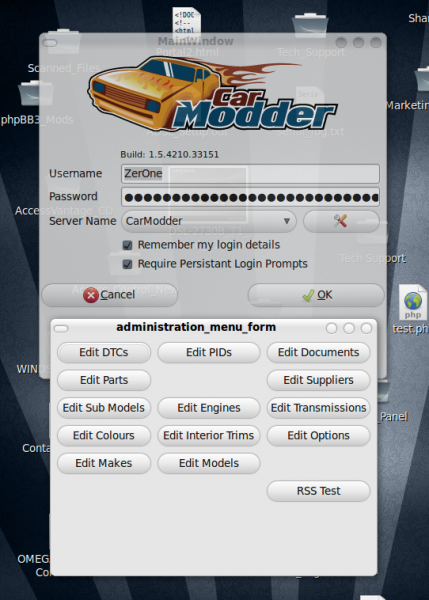Viewport: 429px width, 600px height.
Task: Click the server settings tools icon button
Action: coord(341,221)
